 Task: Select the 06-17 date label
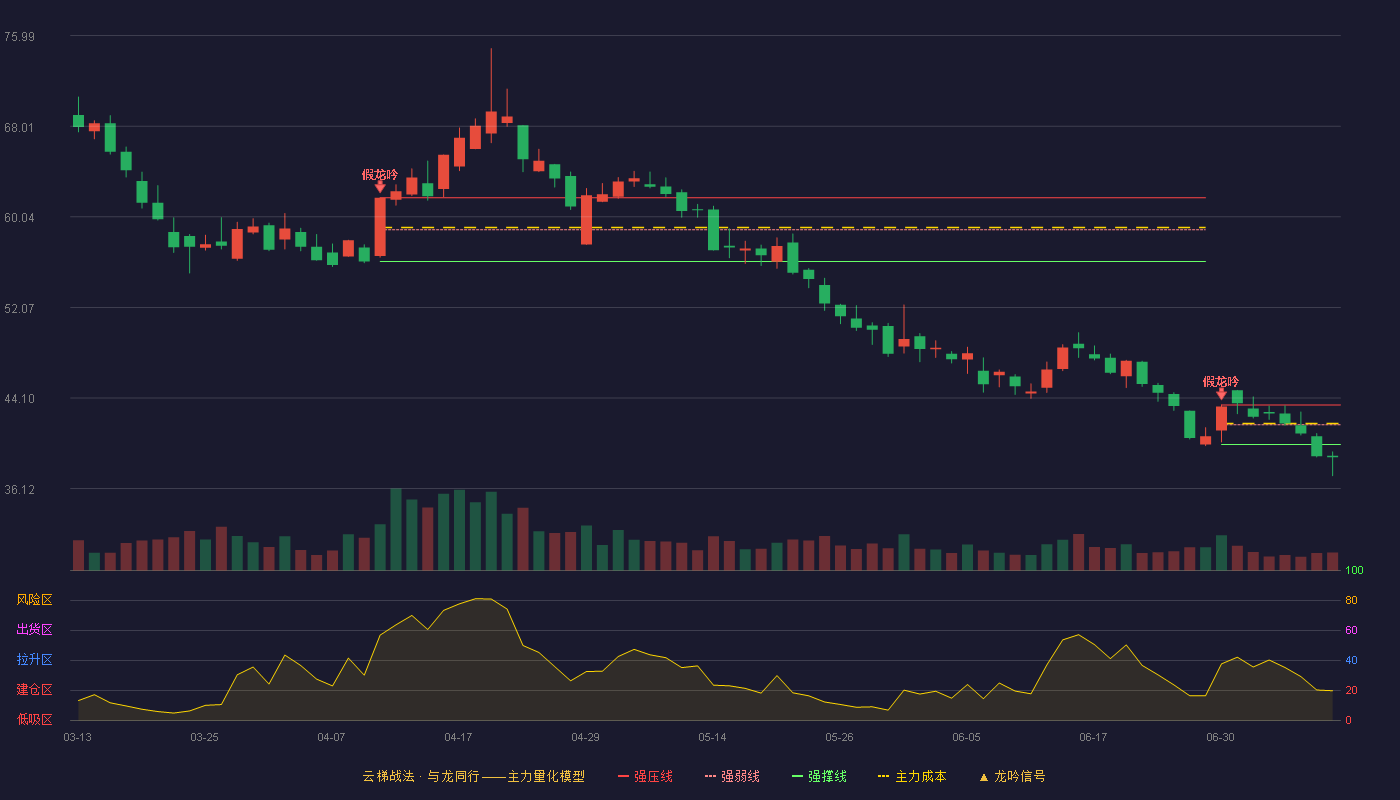click(1093, 737)
